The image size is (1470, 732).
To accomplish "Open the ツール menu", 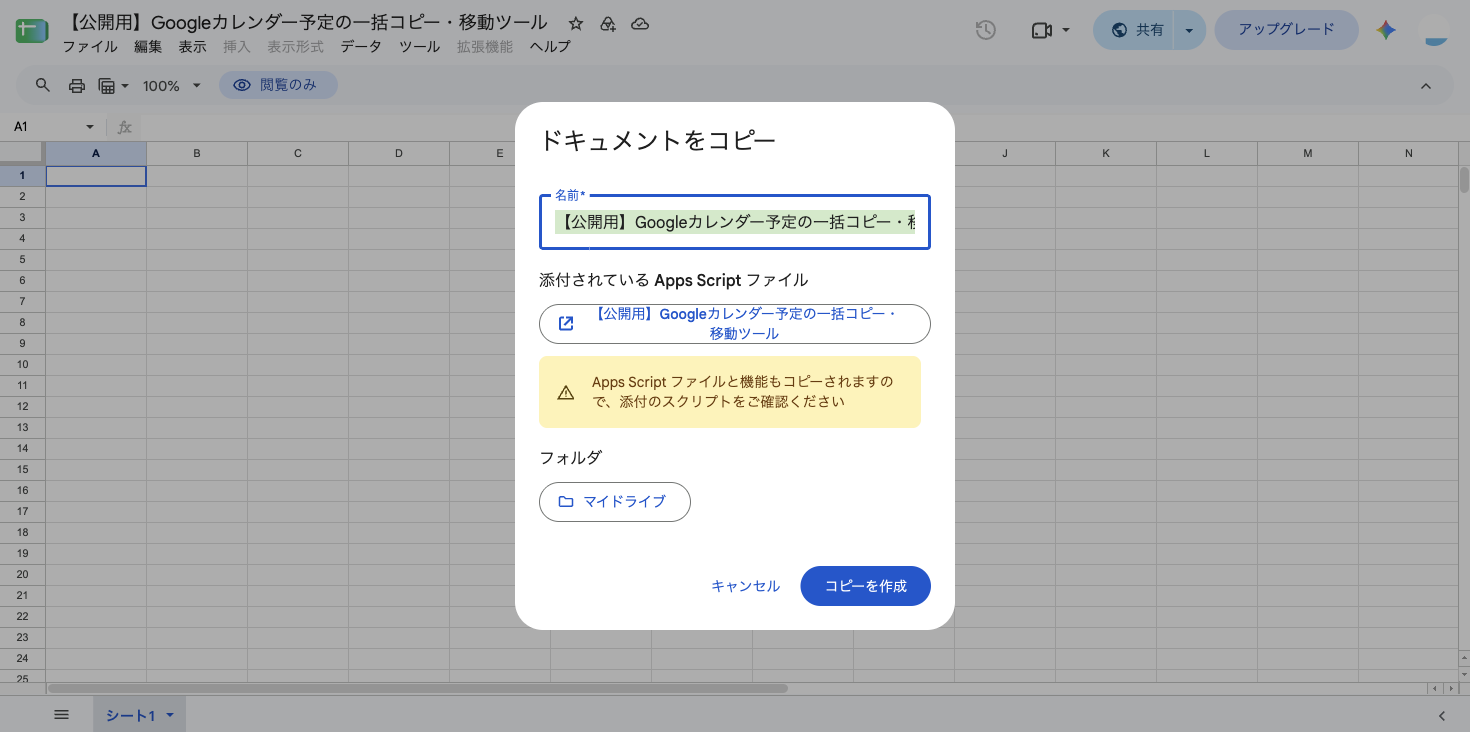I will (x=419, y=47).
